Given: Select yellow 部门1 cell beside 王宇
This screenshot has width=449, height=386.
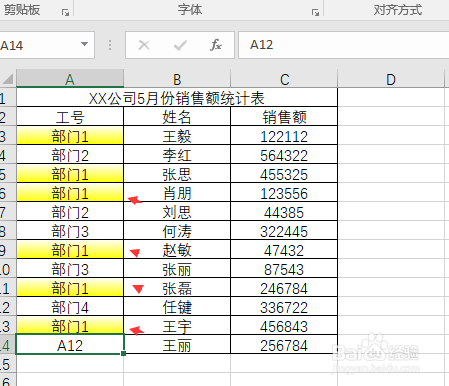Looking at the screenshot, I should pos(70,326).
